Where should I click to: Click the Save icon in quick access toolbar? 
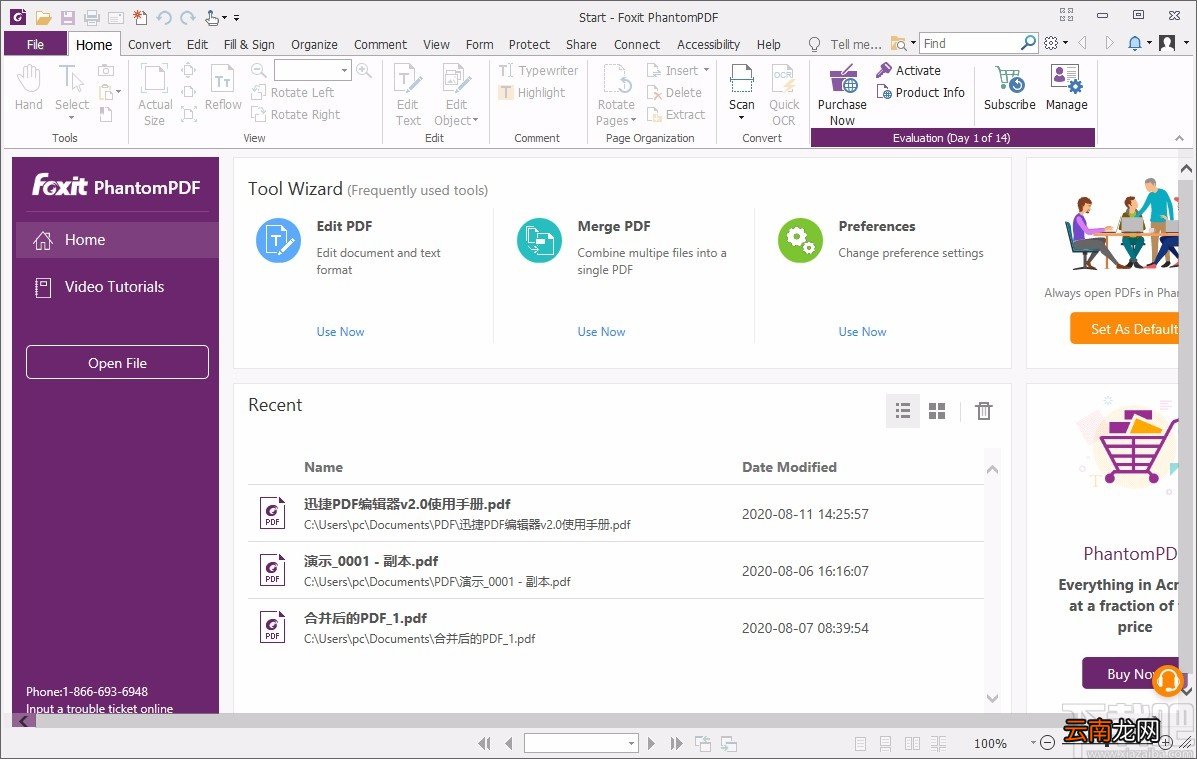[68, 17]
